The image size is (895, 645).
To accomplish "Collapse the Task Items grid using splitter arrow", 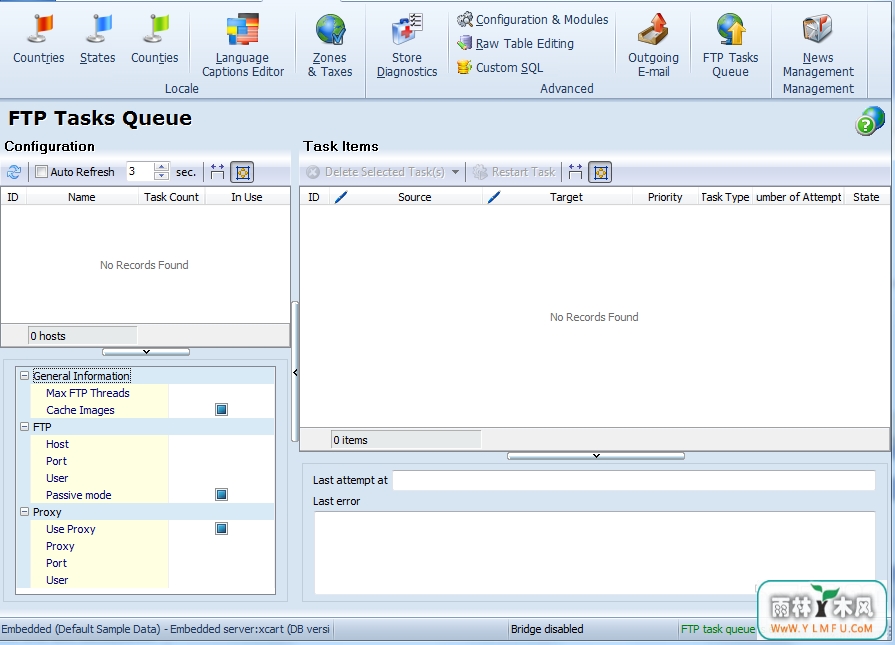I will [596, 455].
